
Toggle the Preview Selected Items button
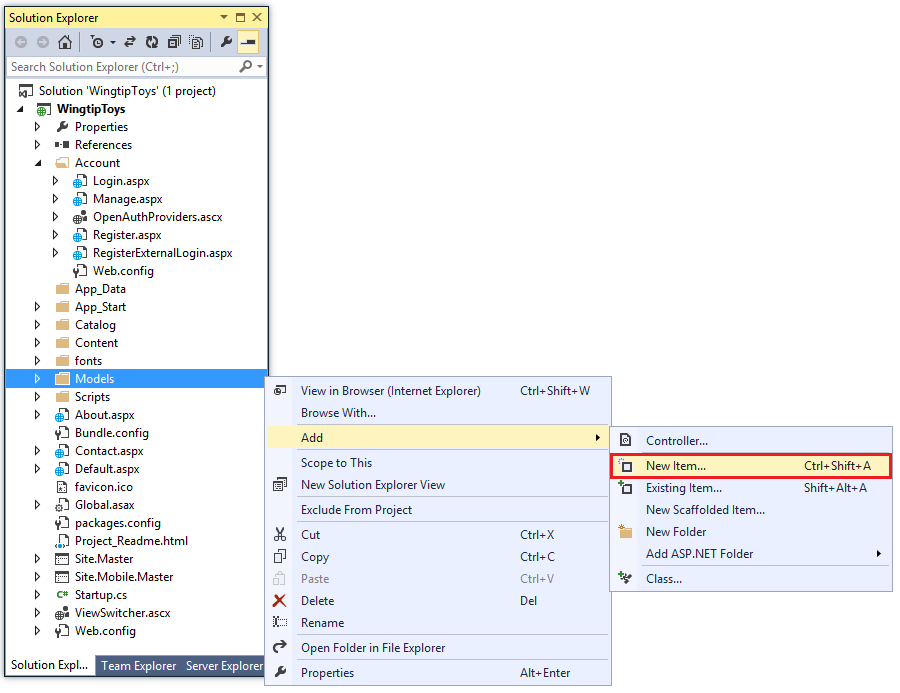coord(247,42)
